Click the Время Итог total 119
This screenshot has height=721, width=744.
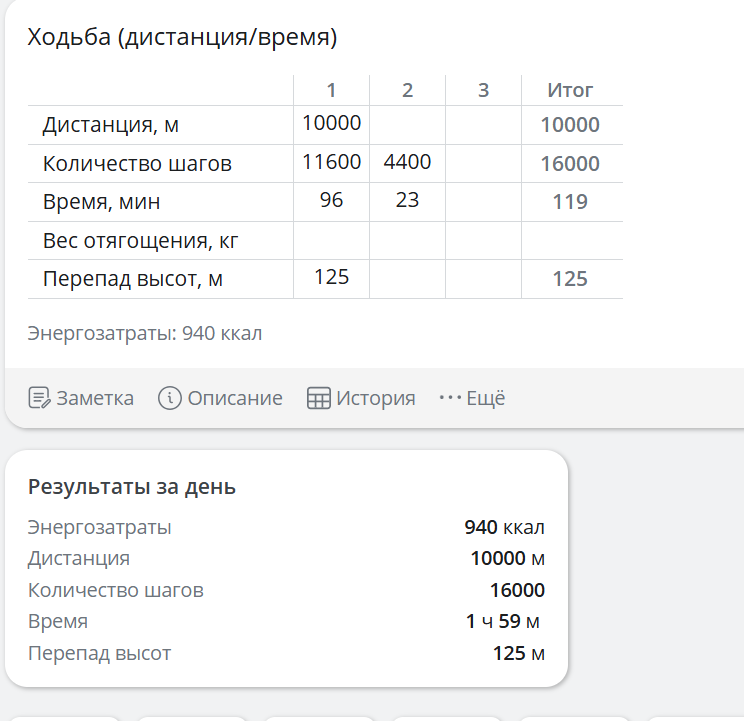click(570, 203)
